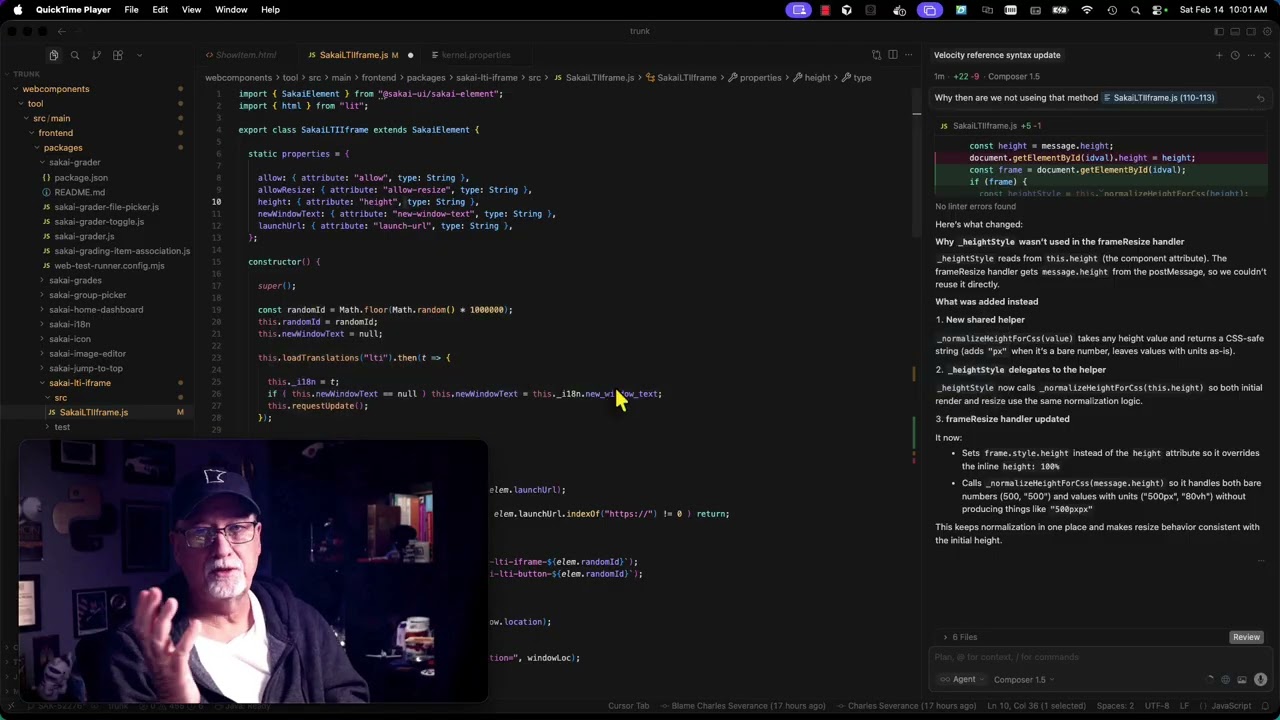Expand the 6 Files list
Screen dimensions: 1280x720
[960, 637]
